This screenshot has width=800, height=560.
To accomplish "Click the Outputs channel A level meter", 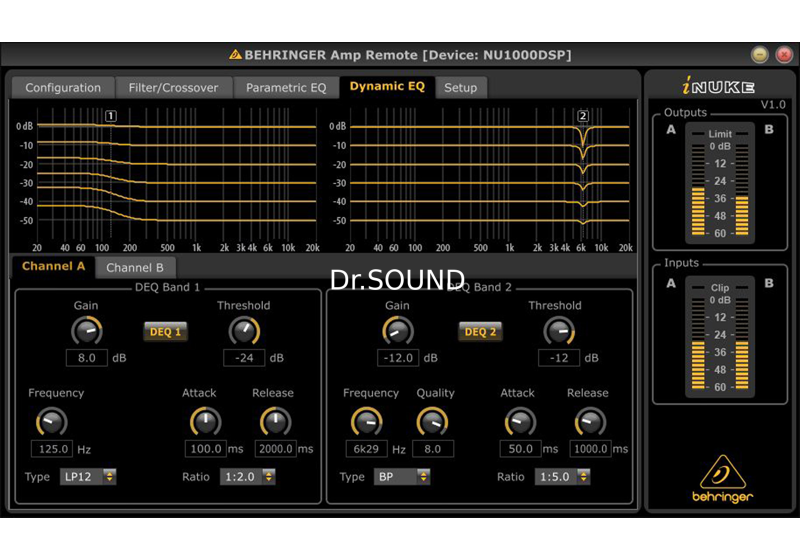I will pyautogui.click(x=698, y=190).
